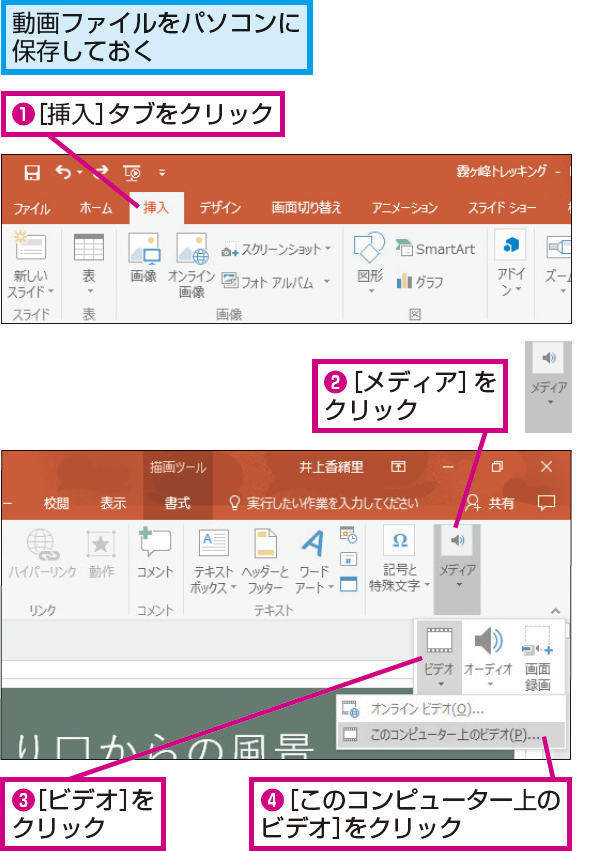Click the collapsed メディア button beside callout
This screenshot has width=600, height=851.
coord(548,386)
